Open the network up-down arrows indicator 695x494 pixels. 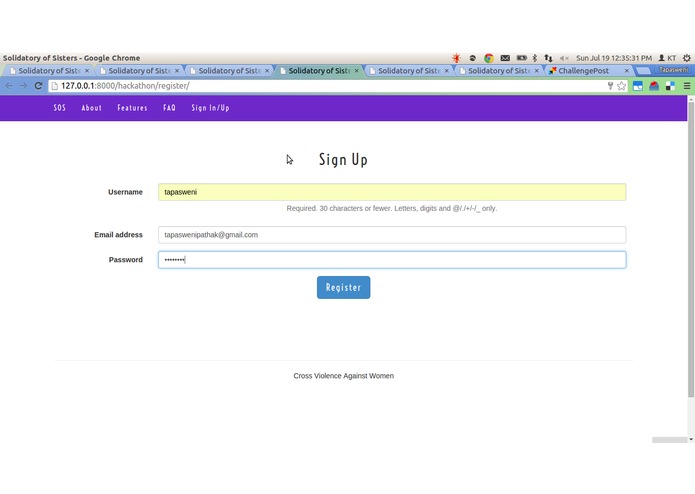point(548,58)
